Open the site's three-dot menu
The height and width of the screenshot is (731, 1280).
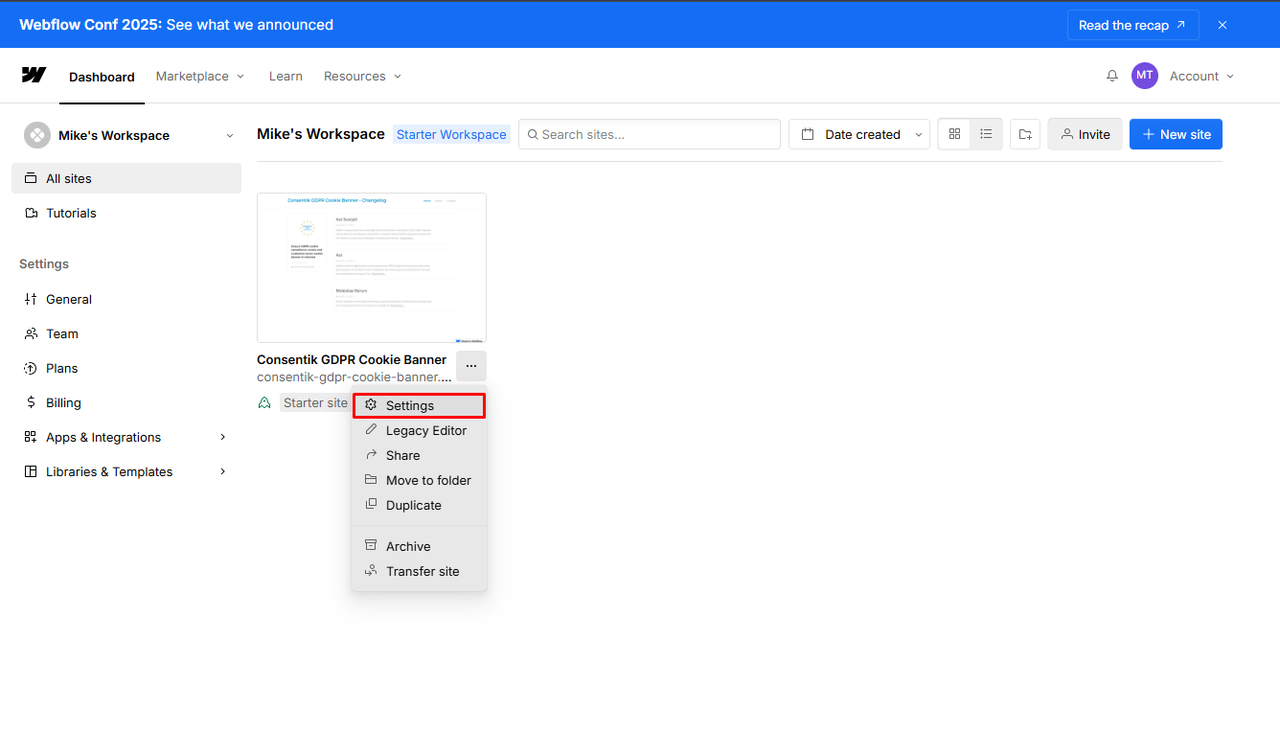471,366
